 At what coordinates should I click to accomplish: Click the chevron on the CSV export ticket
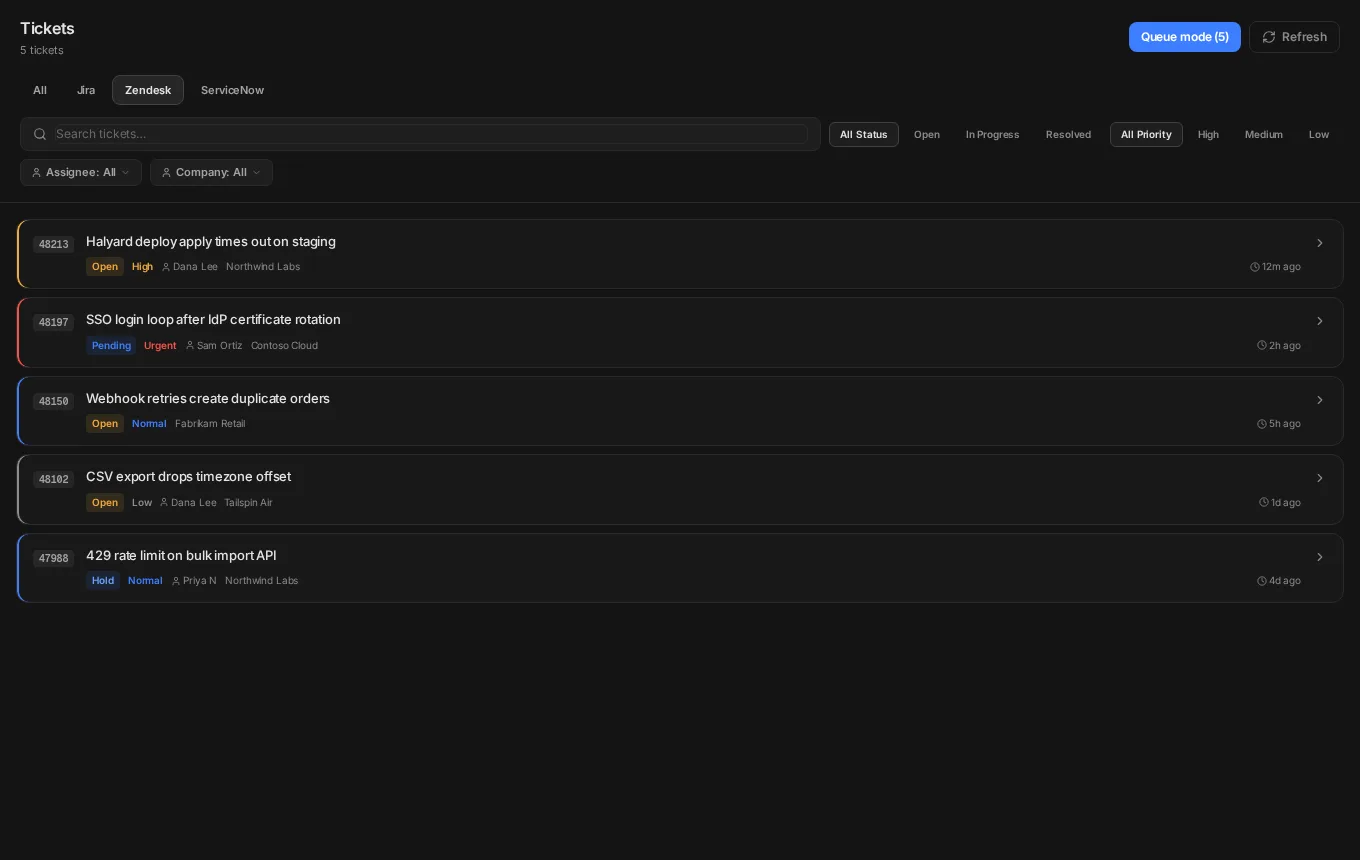1320,478
